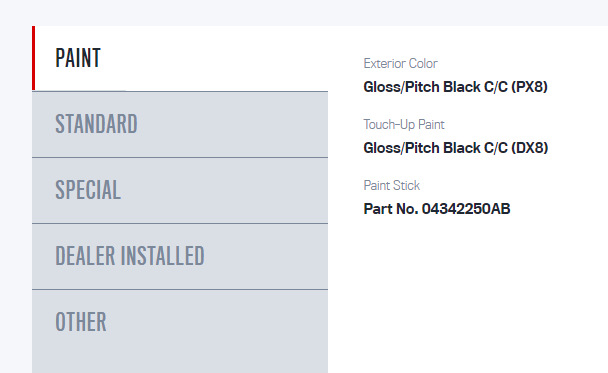
Task: Select the Gloss/Pitch Black touch-up paint value
Action: (456, 148)
